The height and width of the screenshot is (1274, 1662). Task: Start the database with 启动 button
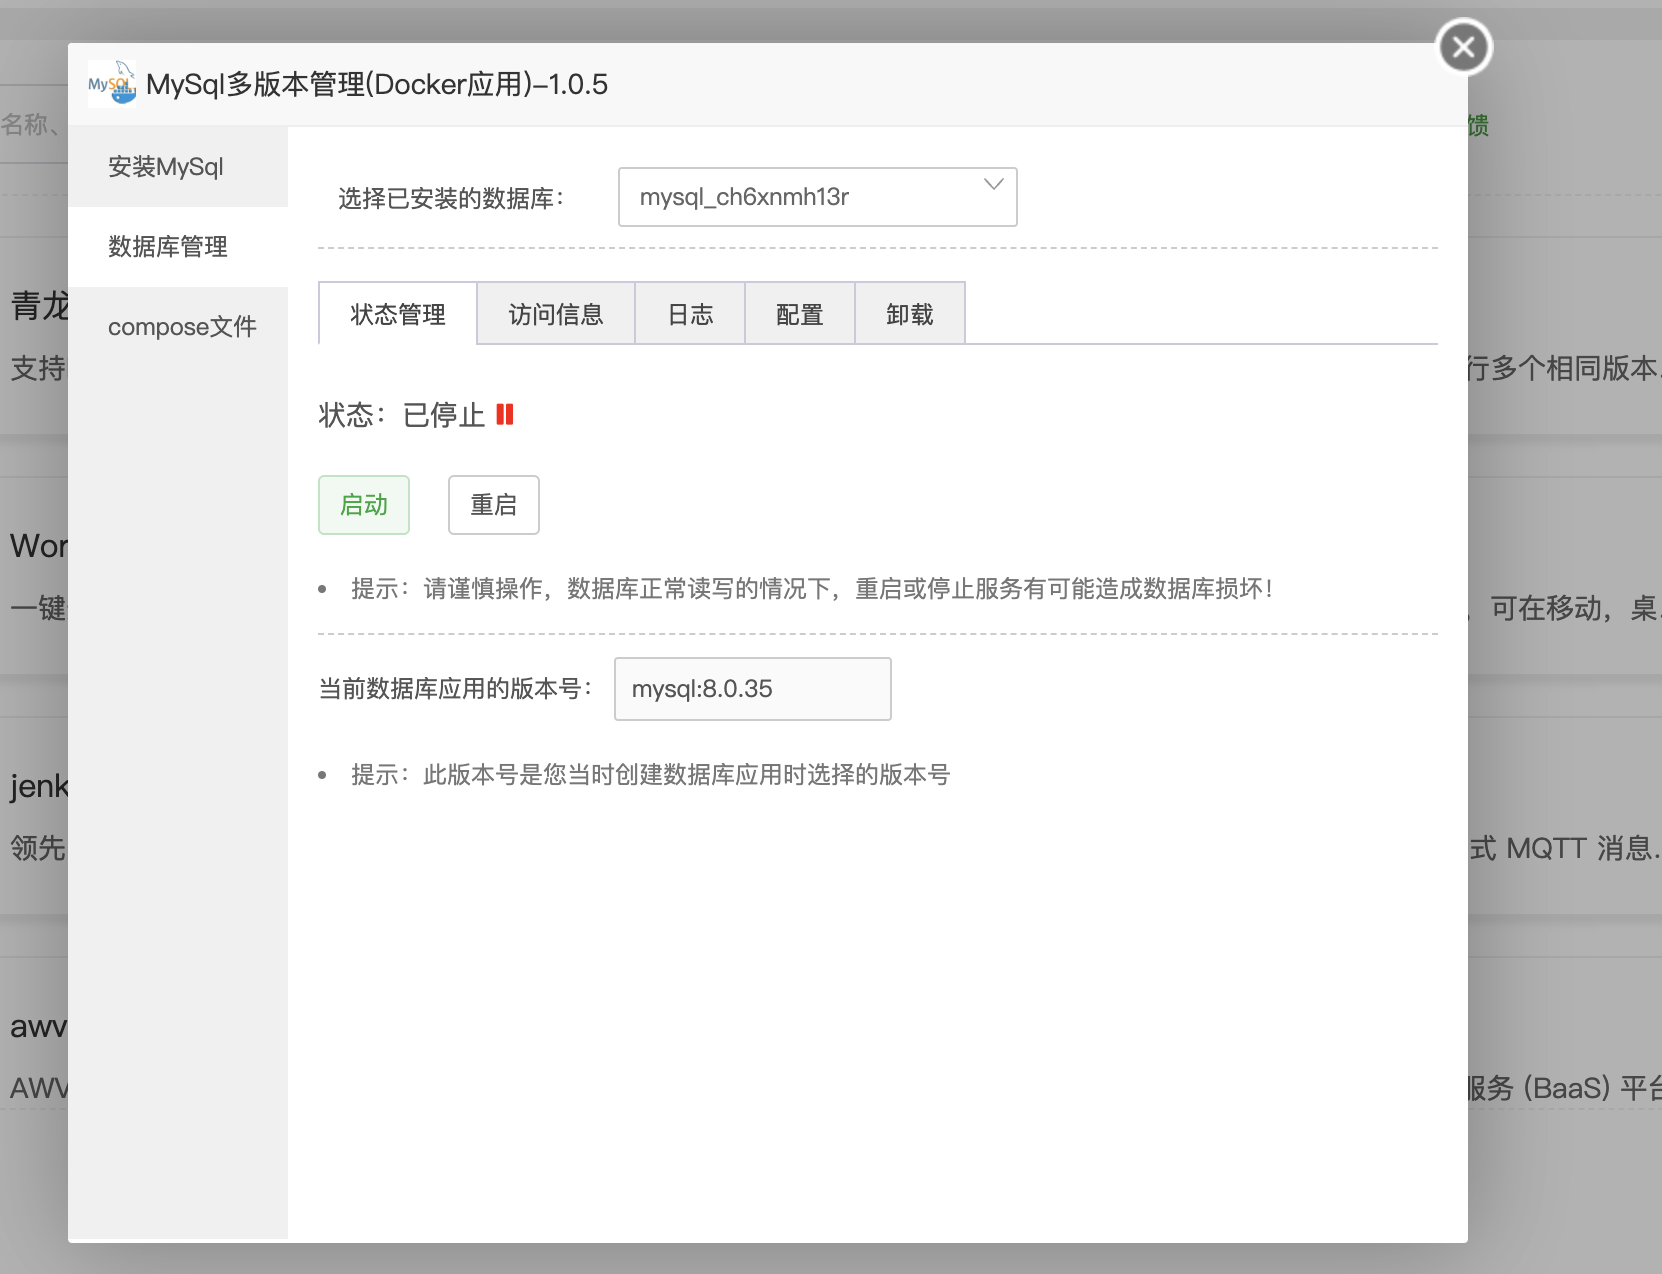pos(364,505)
